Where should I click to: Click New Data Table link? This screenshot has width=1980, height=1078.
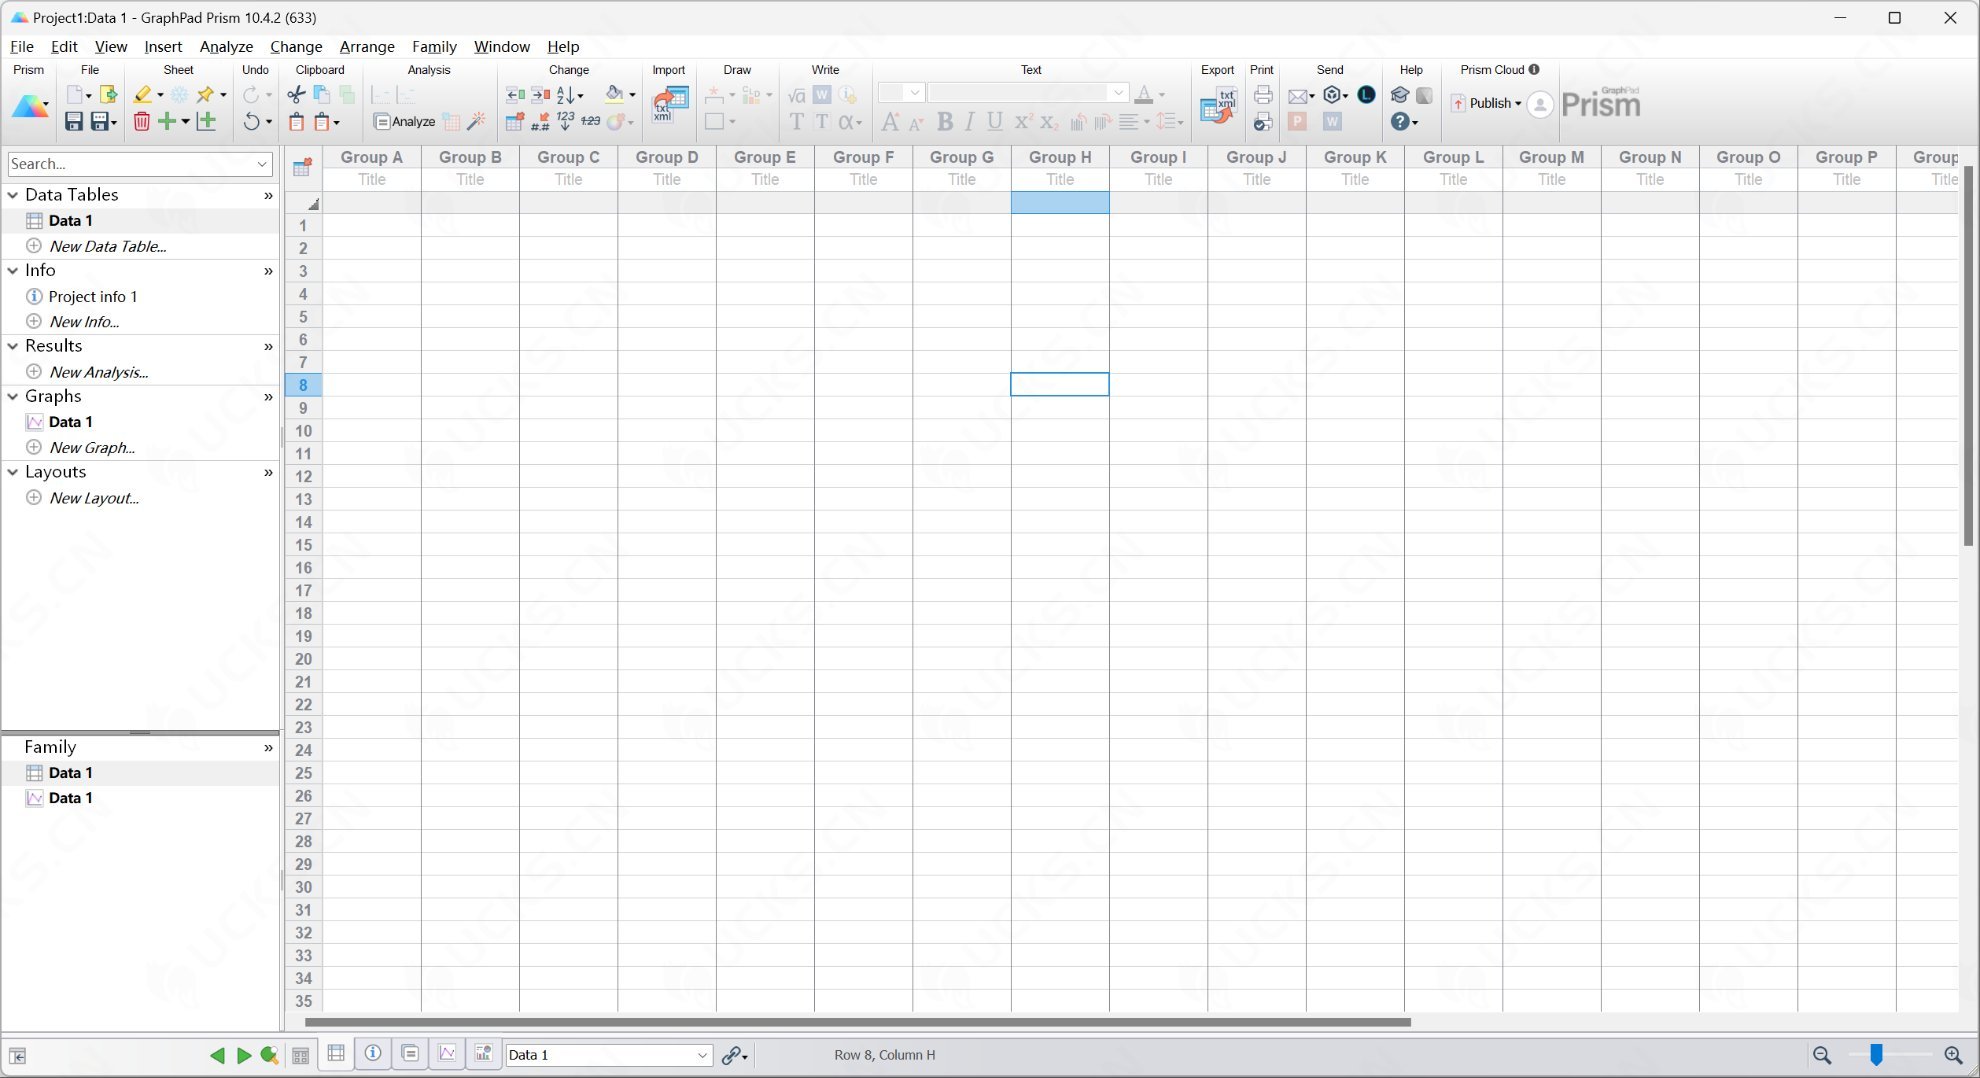point(108,246)
